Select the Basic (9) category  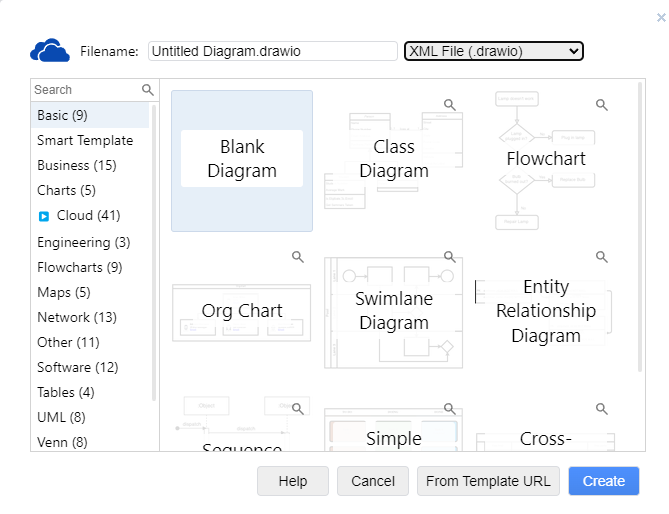coord(90,115)
